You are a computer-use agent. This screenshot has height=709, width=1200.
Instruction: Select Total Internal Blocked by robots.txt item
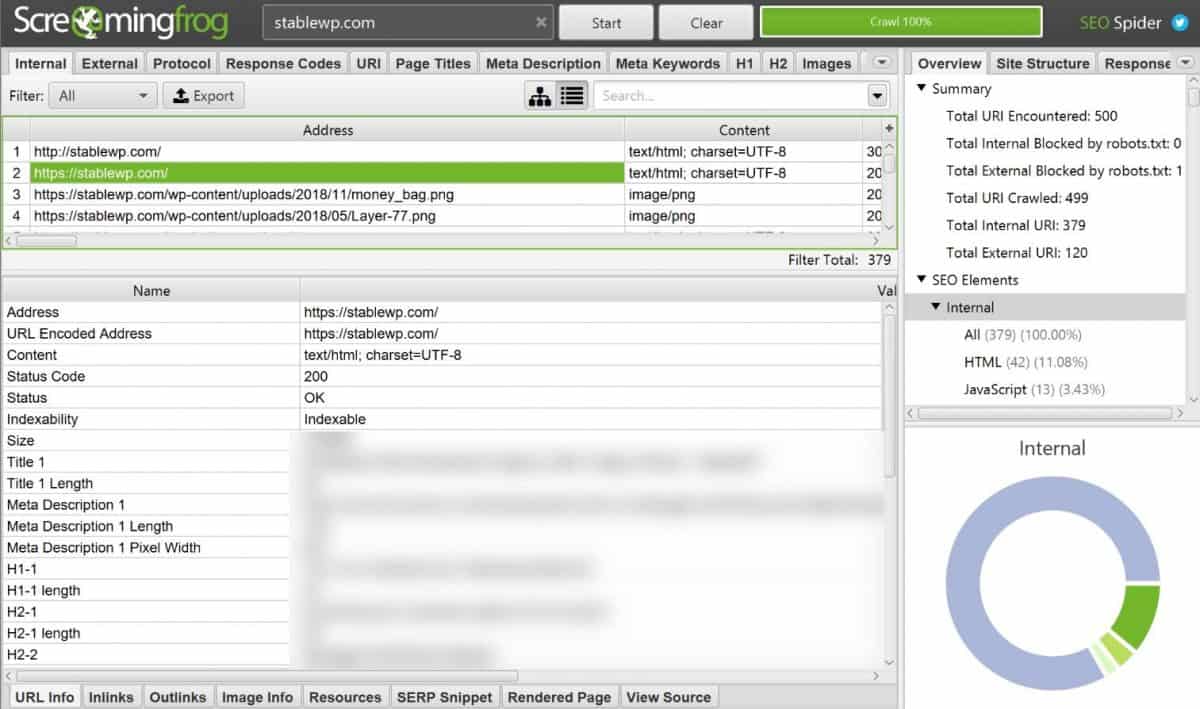tap(1064, 143)
